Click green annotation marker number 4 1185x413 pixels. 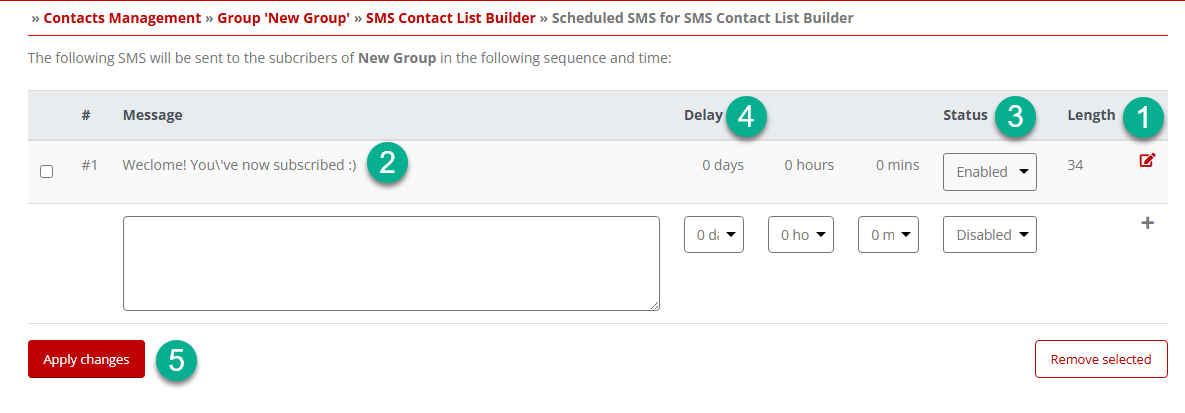[x=747, y=117]
